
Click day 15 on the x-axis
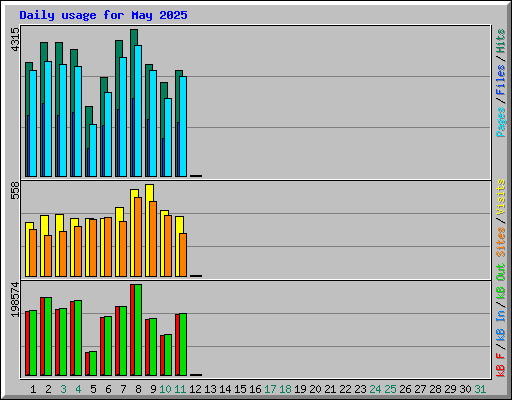[240, 389]
